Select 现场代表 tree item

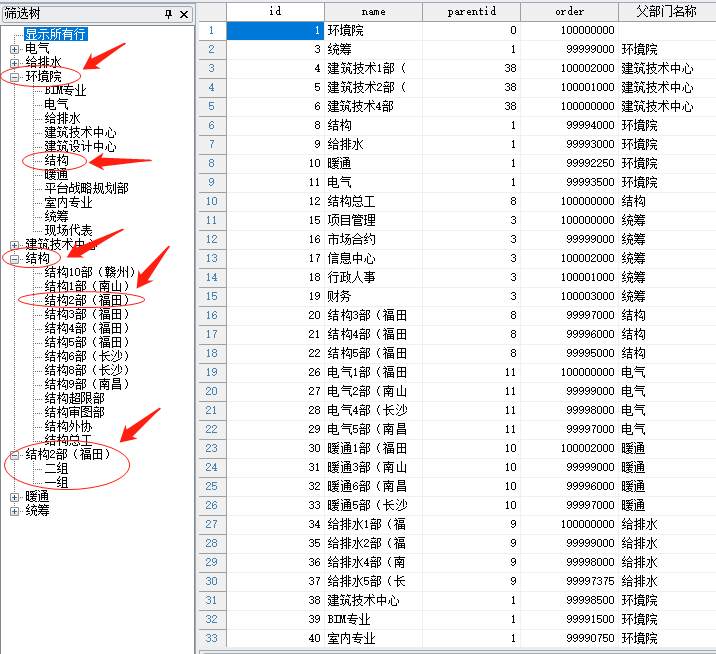pyautogui.click(x=68, y=231)
